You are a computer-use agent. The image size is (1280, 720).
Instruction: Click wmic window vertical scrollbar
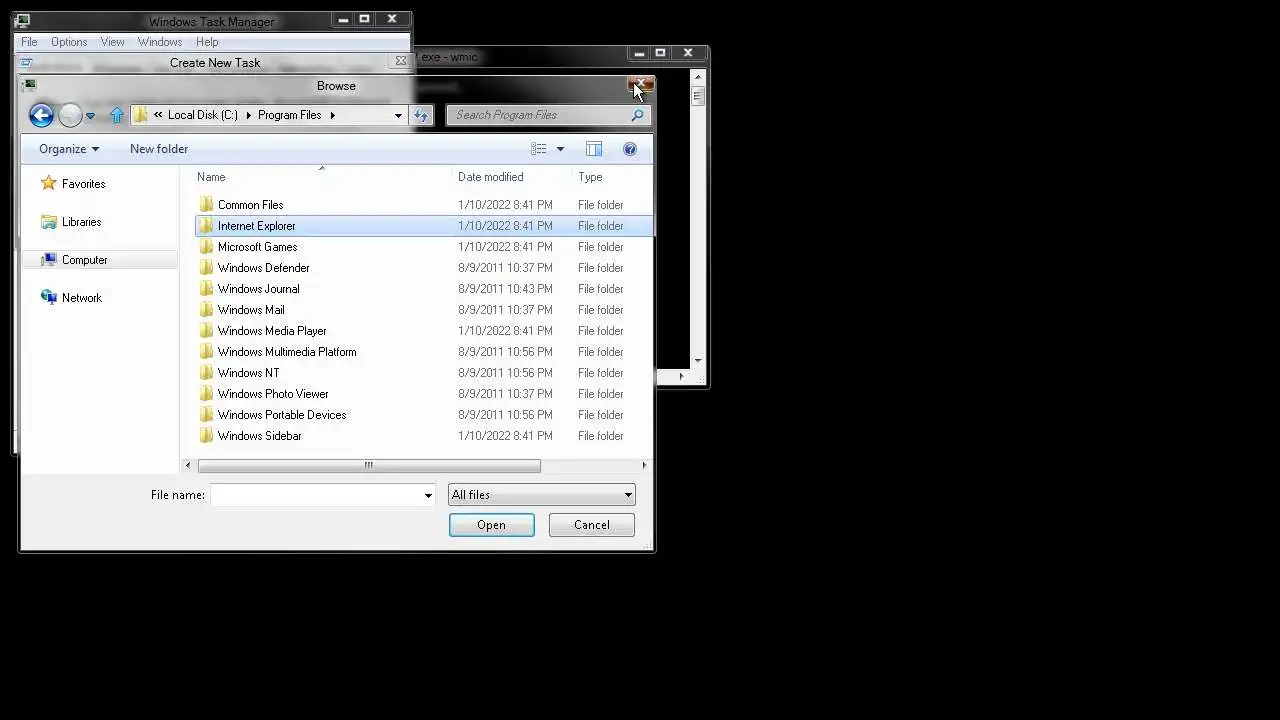click(x=698, y=97)
